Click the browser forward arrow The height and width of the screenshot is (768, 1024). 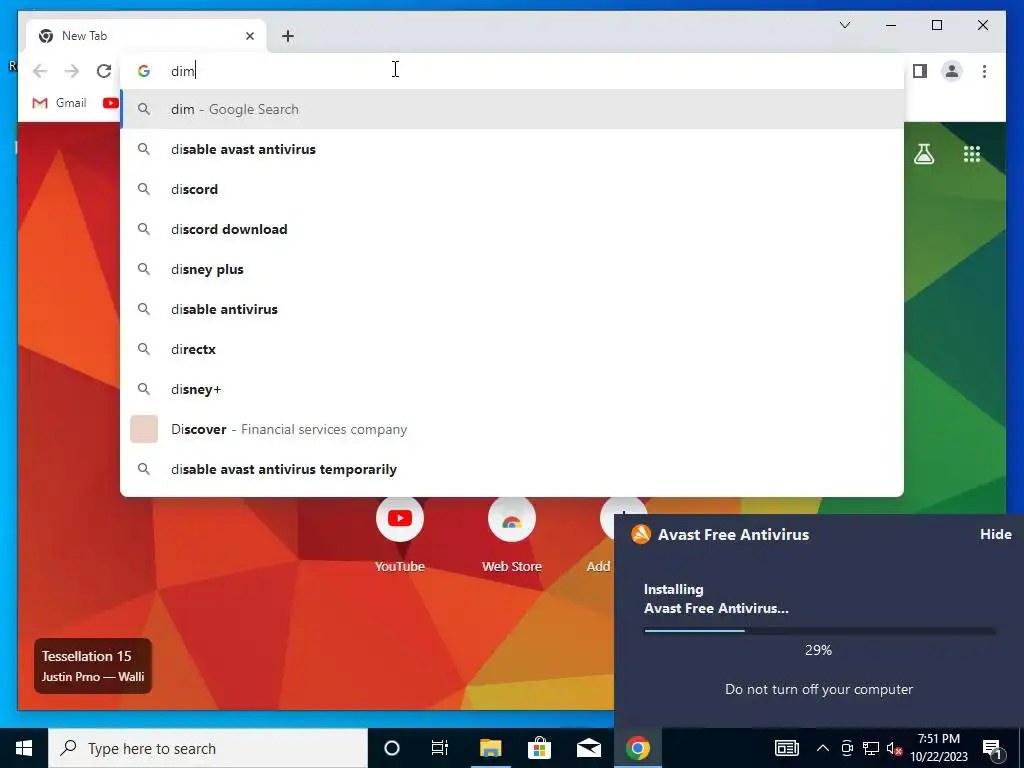[x=72, y=71]
